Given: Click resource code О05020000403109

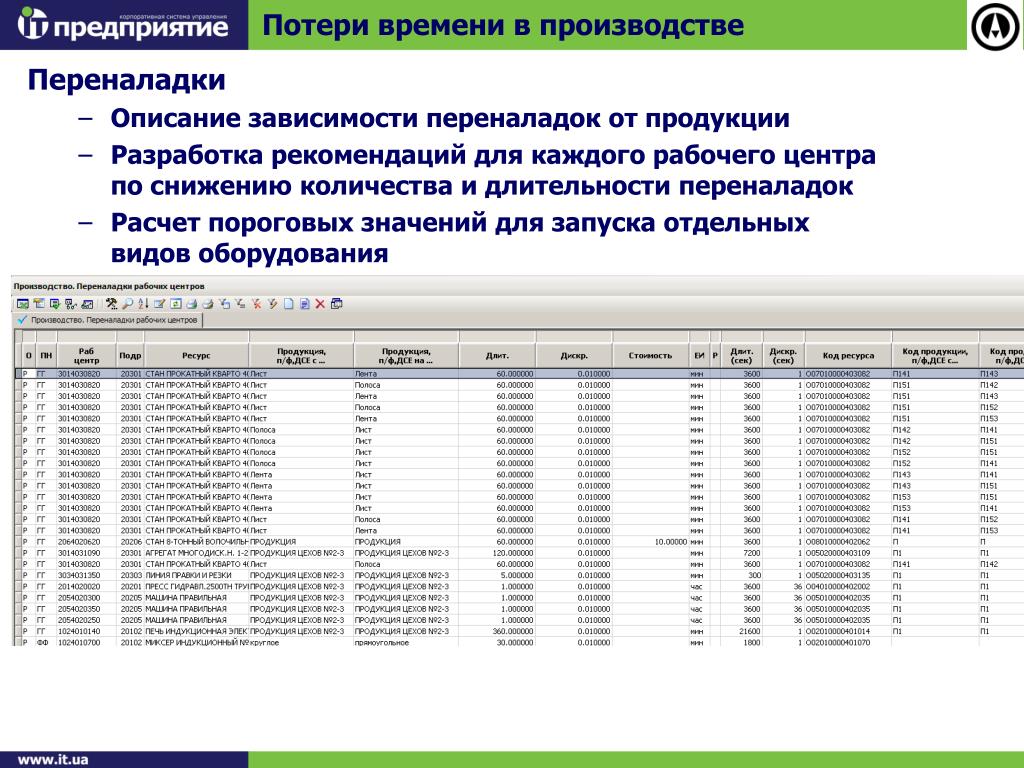Looking at the screenshot, I should [x=838, y=553].
